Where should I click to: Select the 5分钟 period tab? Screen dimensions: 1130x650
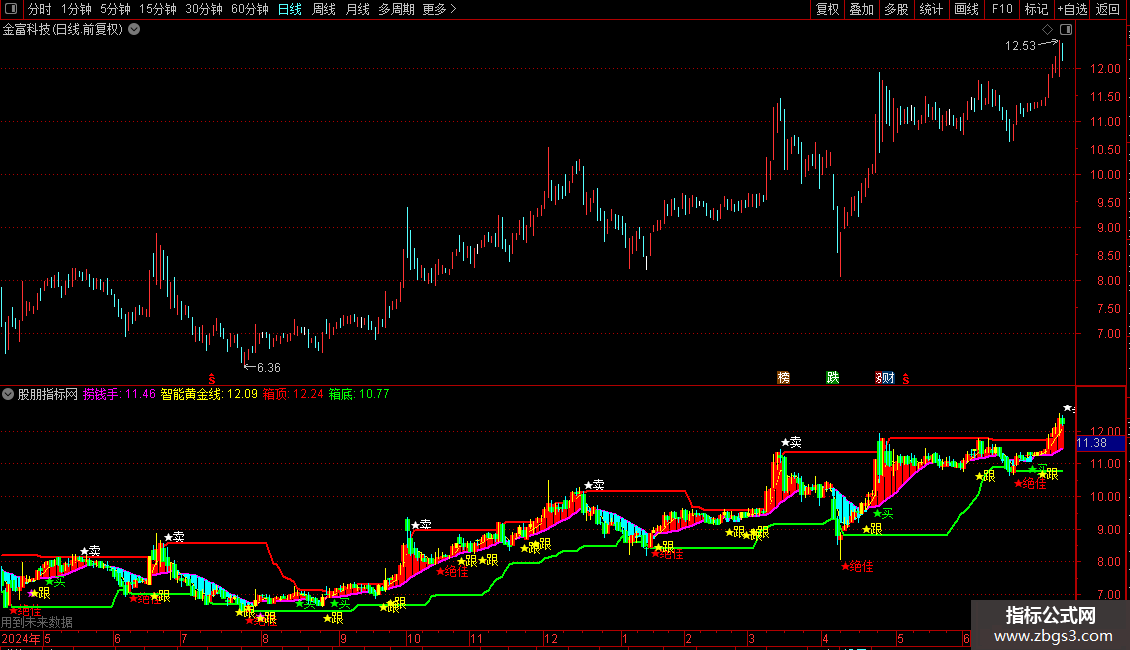(115, 9)
